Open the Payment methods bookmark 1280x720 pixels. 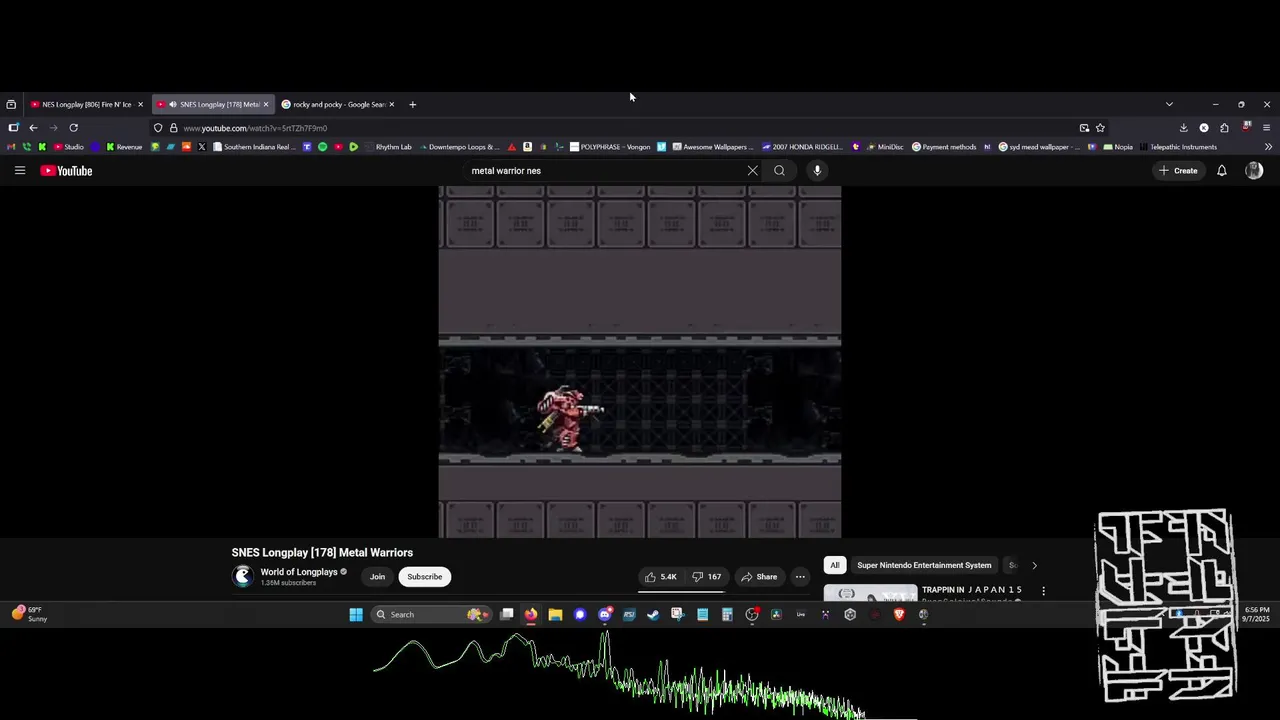coord(944,147)
